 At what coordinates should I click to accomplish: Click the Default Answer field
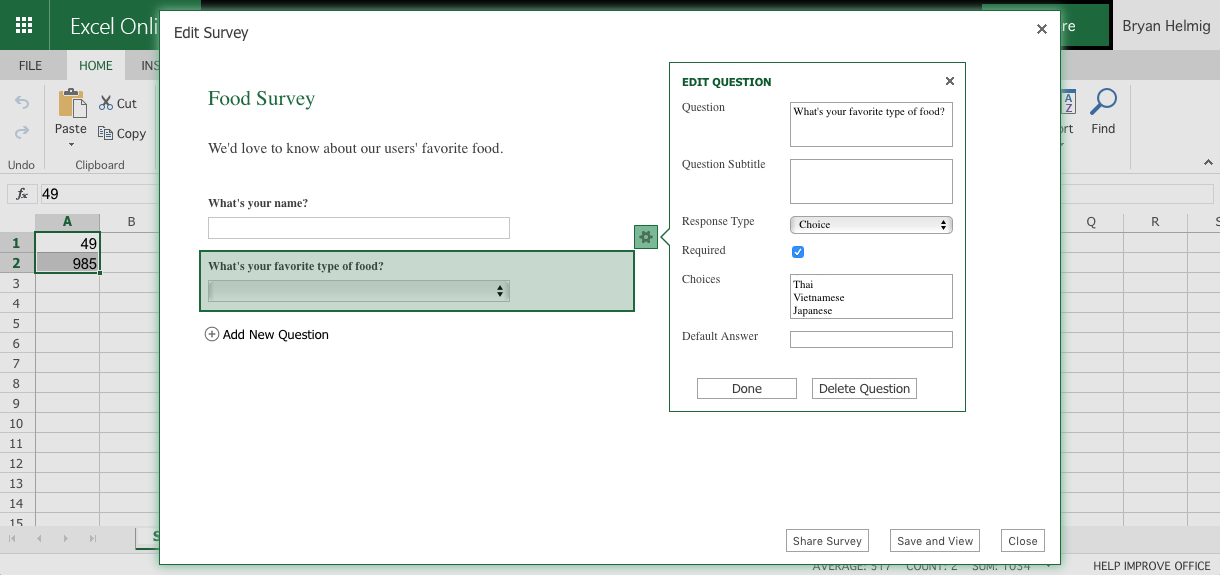click(x=871, y=340)
